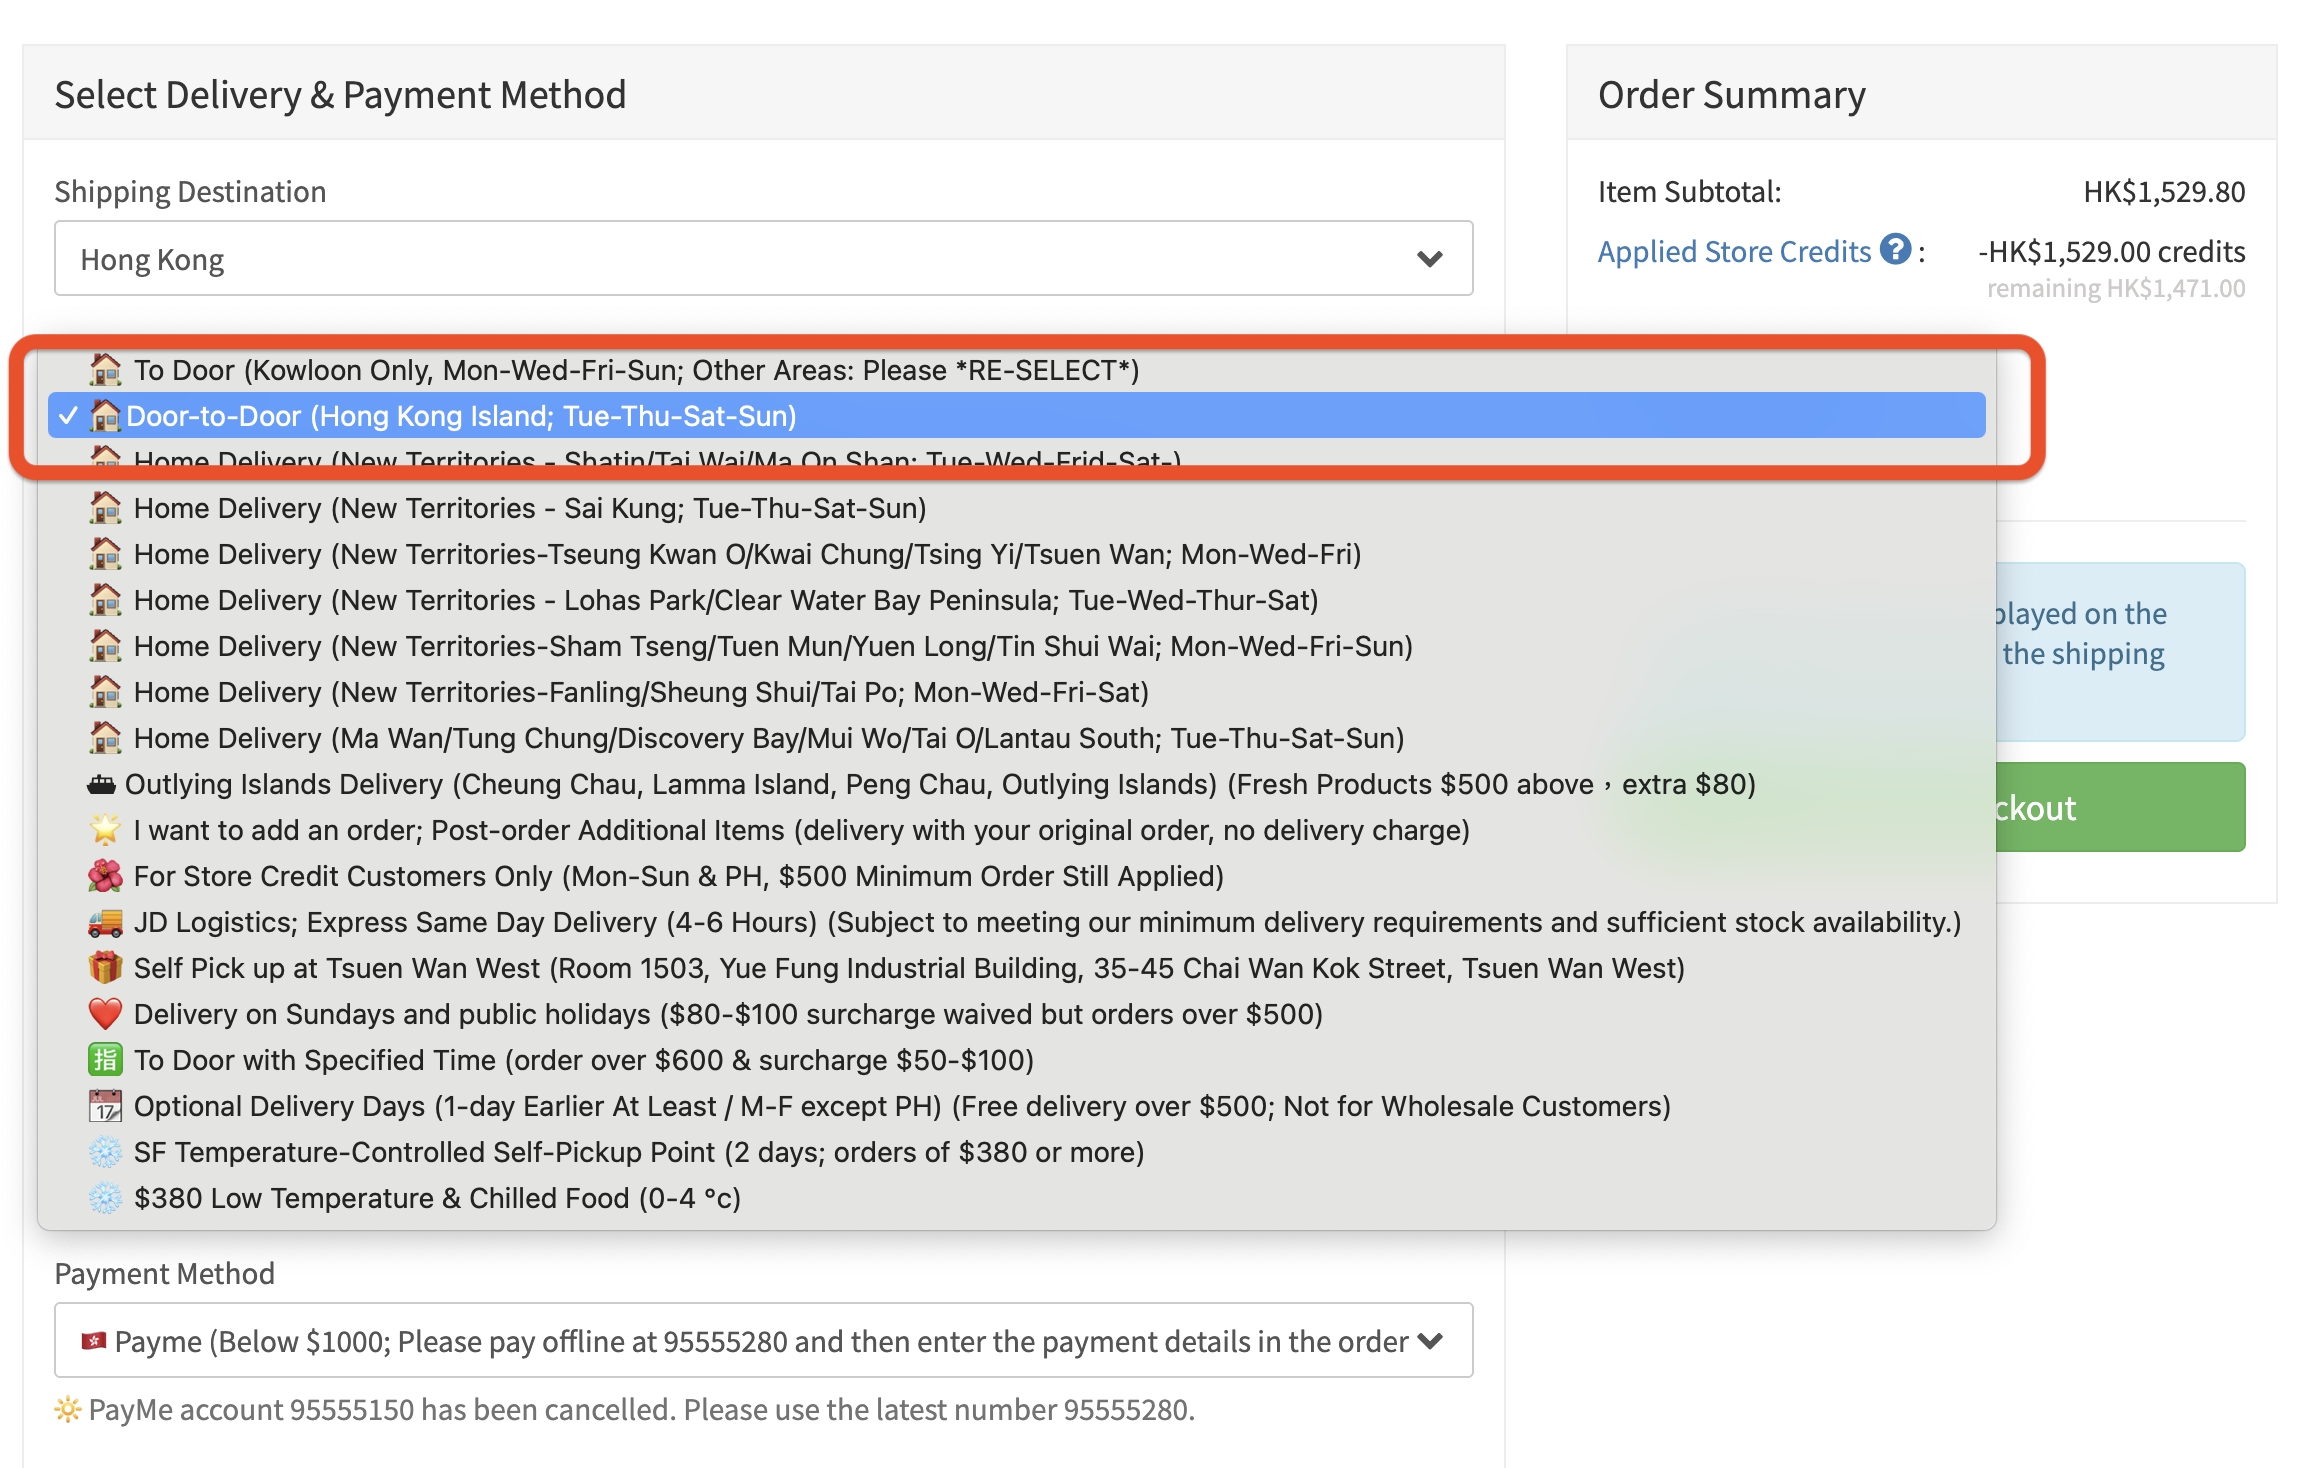Open the Shipping Destination dropdown
The width and height of the screenshot is (2308, 1468).
[x=762, y=259]
